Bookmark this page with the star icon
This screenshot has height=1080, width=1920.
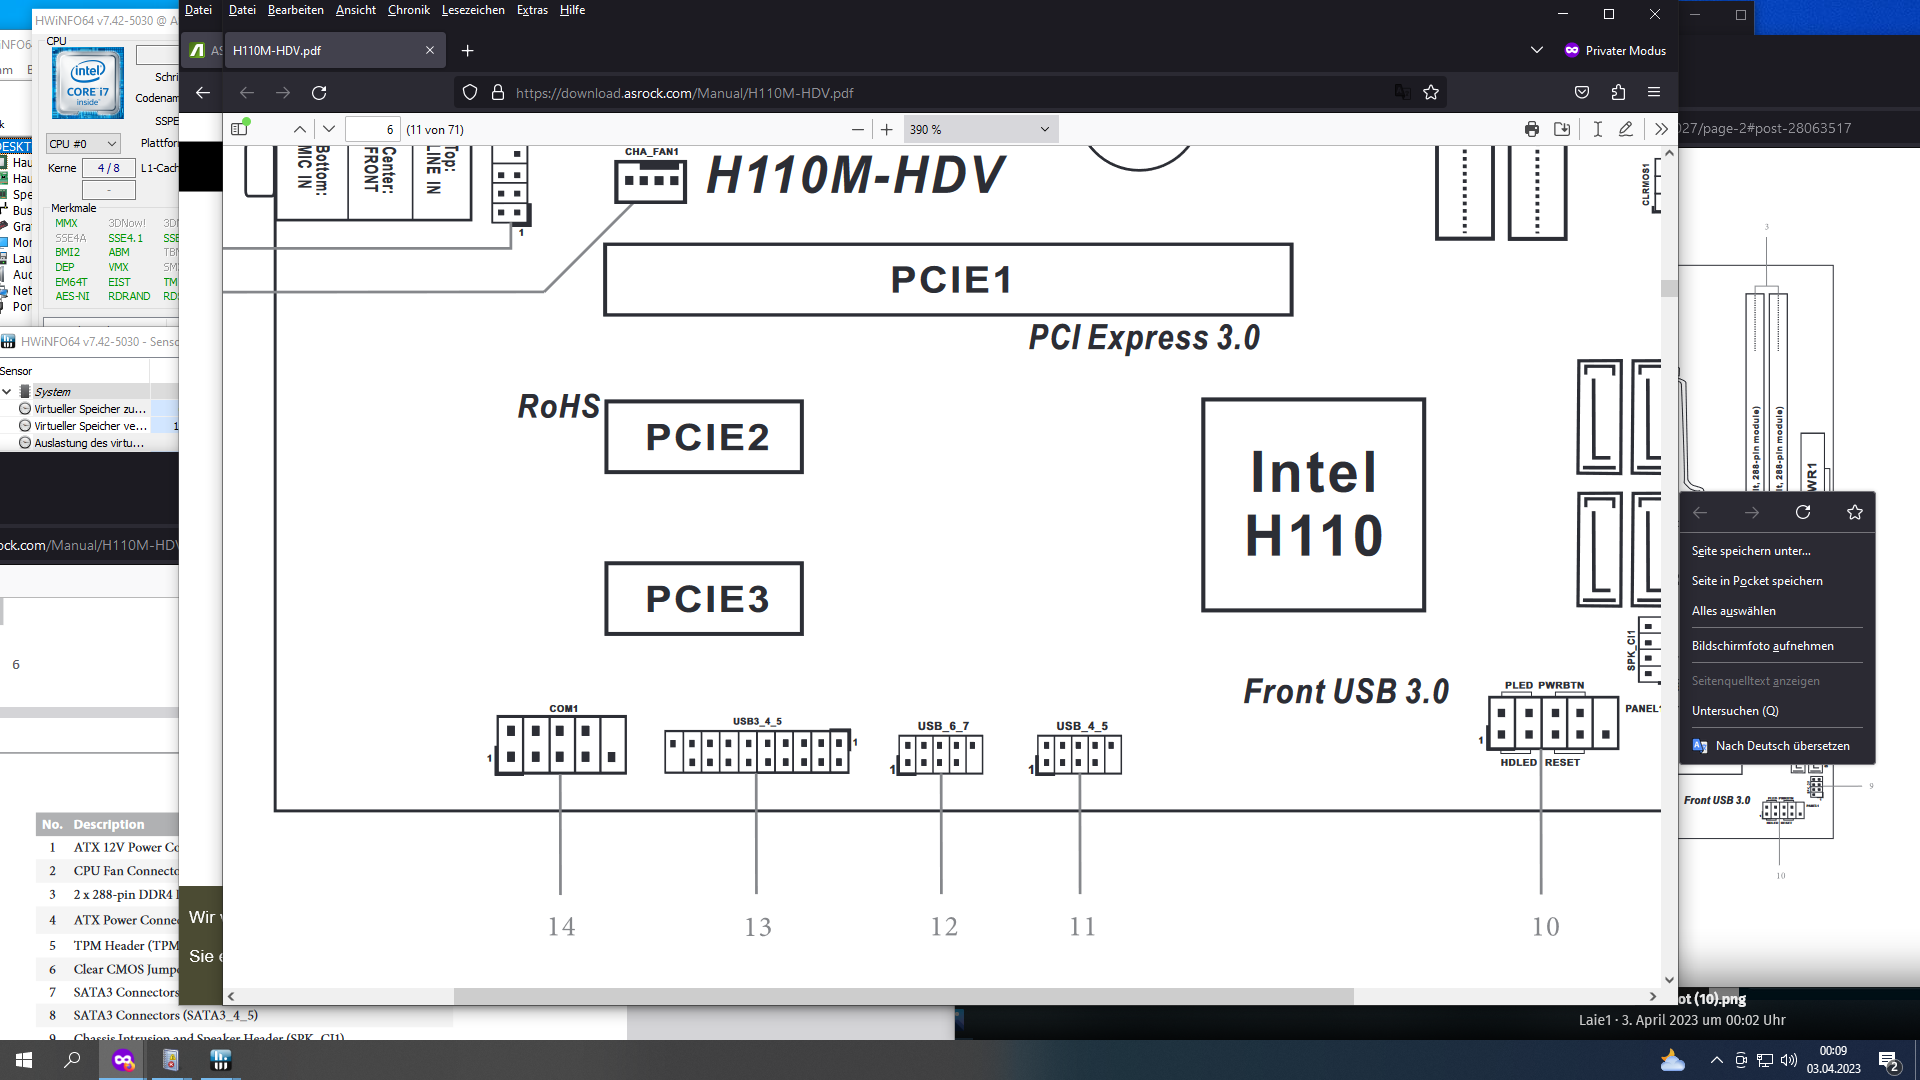[1431, 92]
